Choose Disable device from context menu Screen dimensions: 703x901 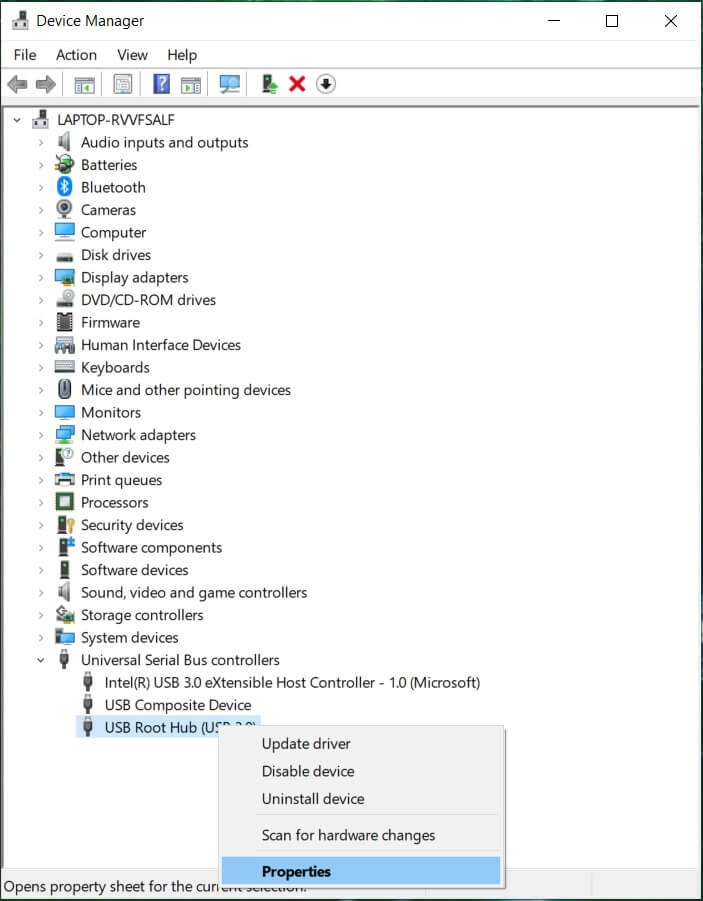pos(308,771)
